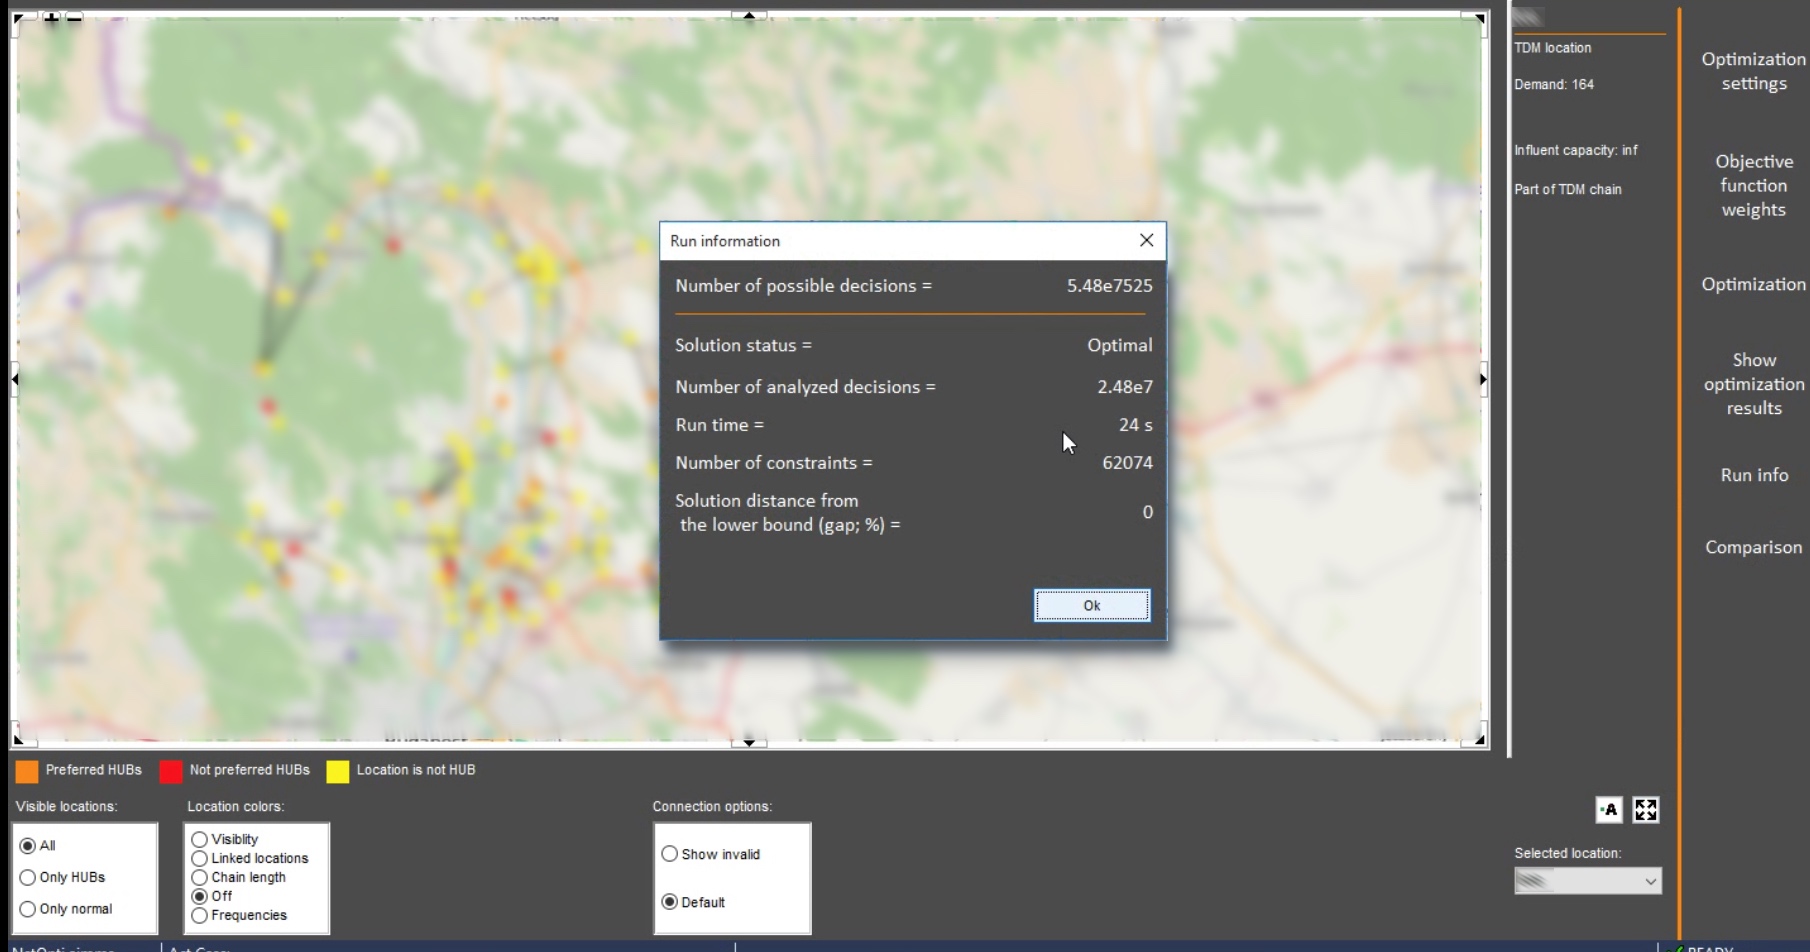Select the Only HUBs radio button
Screen dimensions: 1810x952
(x=28, y=877)
